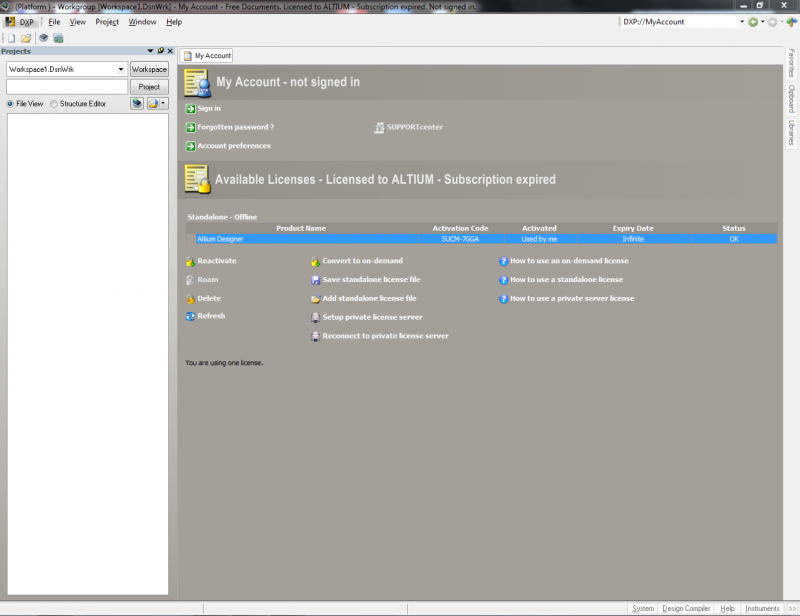Click the SUCM-7GGA activation code cell
The width and height of the screenshot is (800, 616).
pyautogui.click(x=460, y=239)
